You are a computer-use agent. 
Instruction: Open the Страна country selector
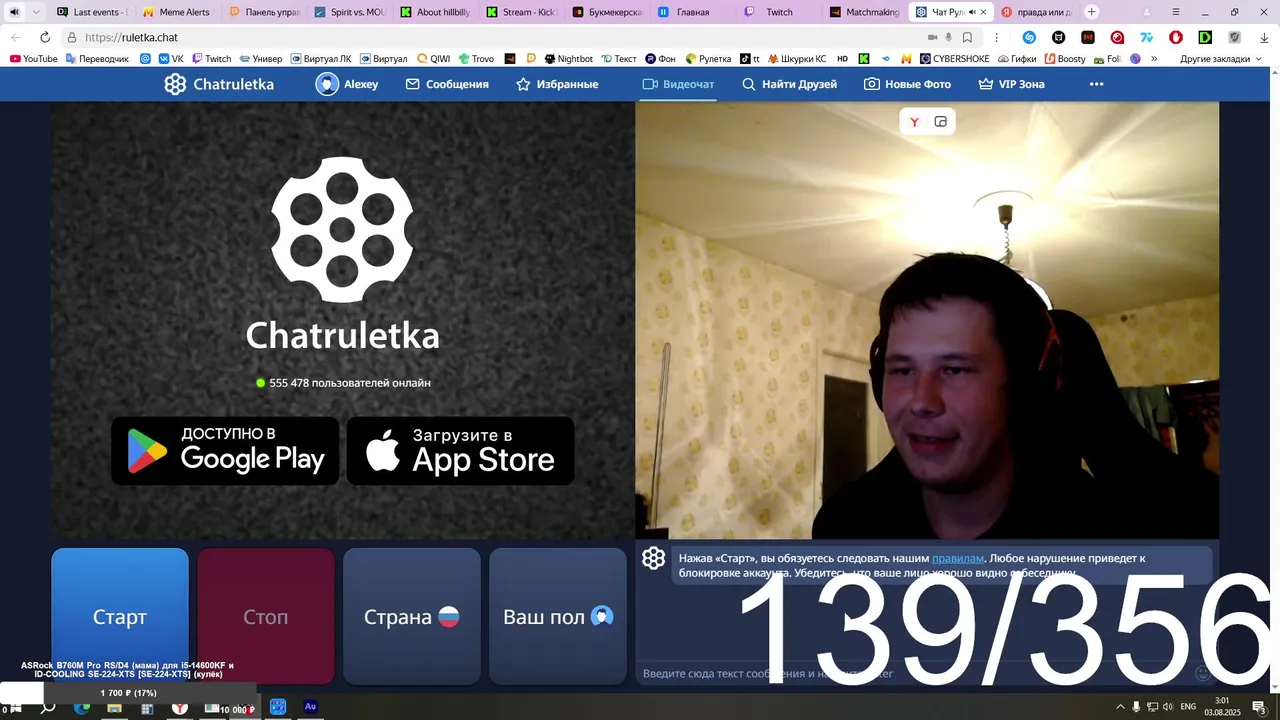pyautogui.click(x=412, y=616)
